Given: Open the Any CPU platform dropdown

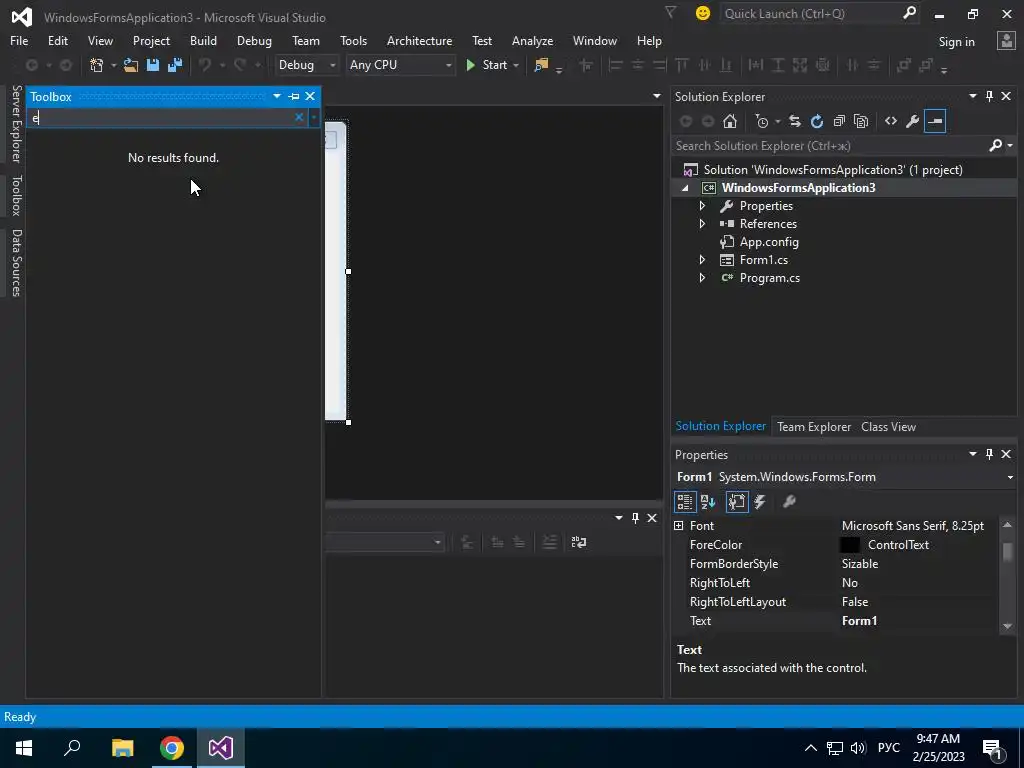Looking at the screenshot, I should 448,65.
